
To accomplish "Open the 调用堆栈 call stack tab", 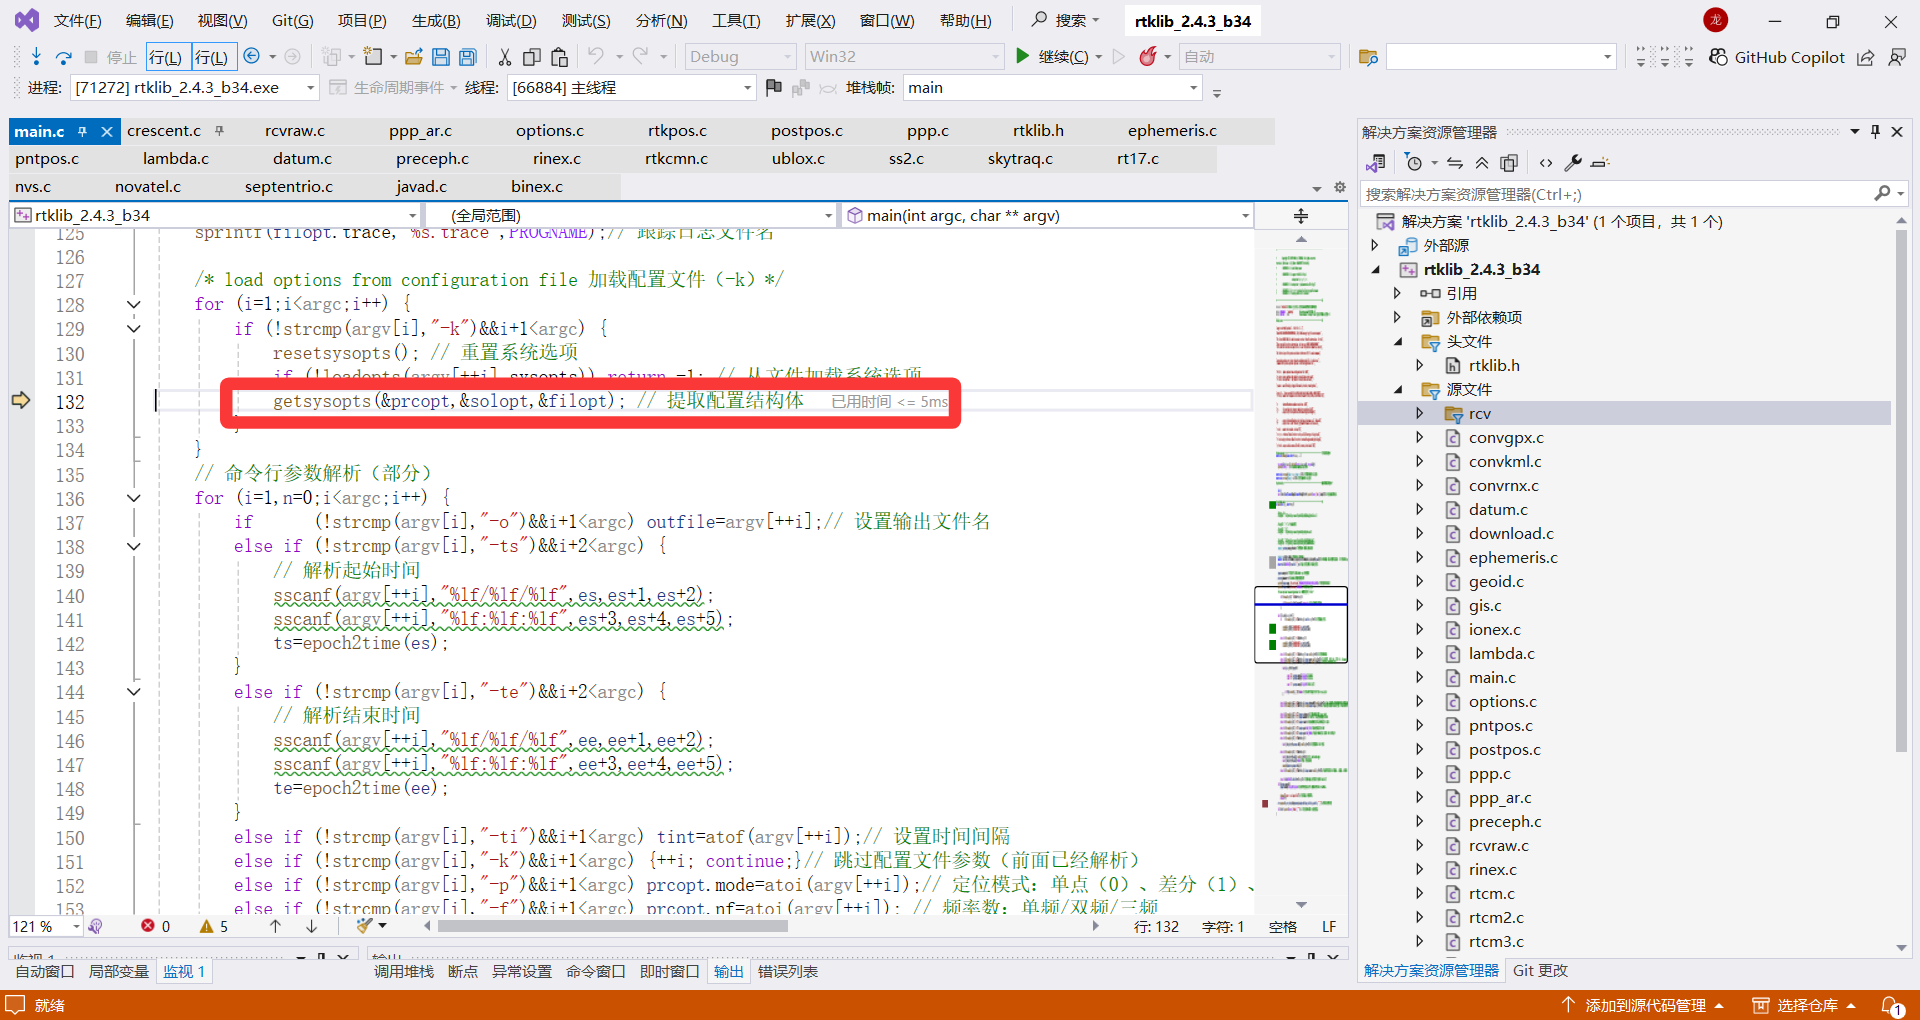I will pos(404,971).
